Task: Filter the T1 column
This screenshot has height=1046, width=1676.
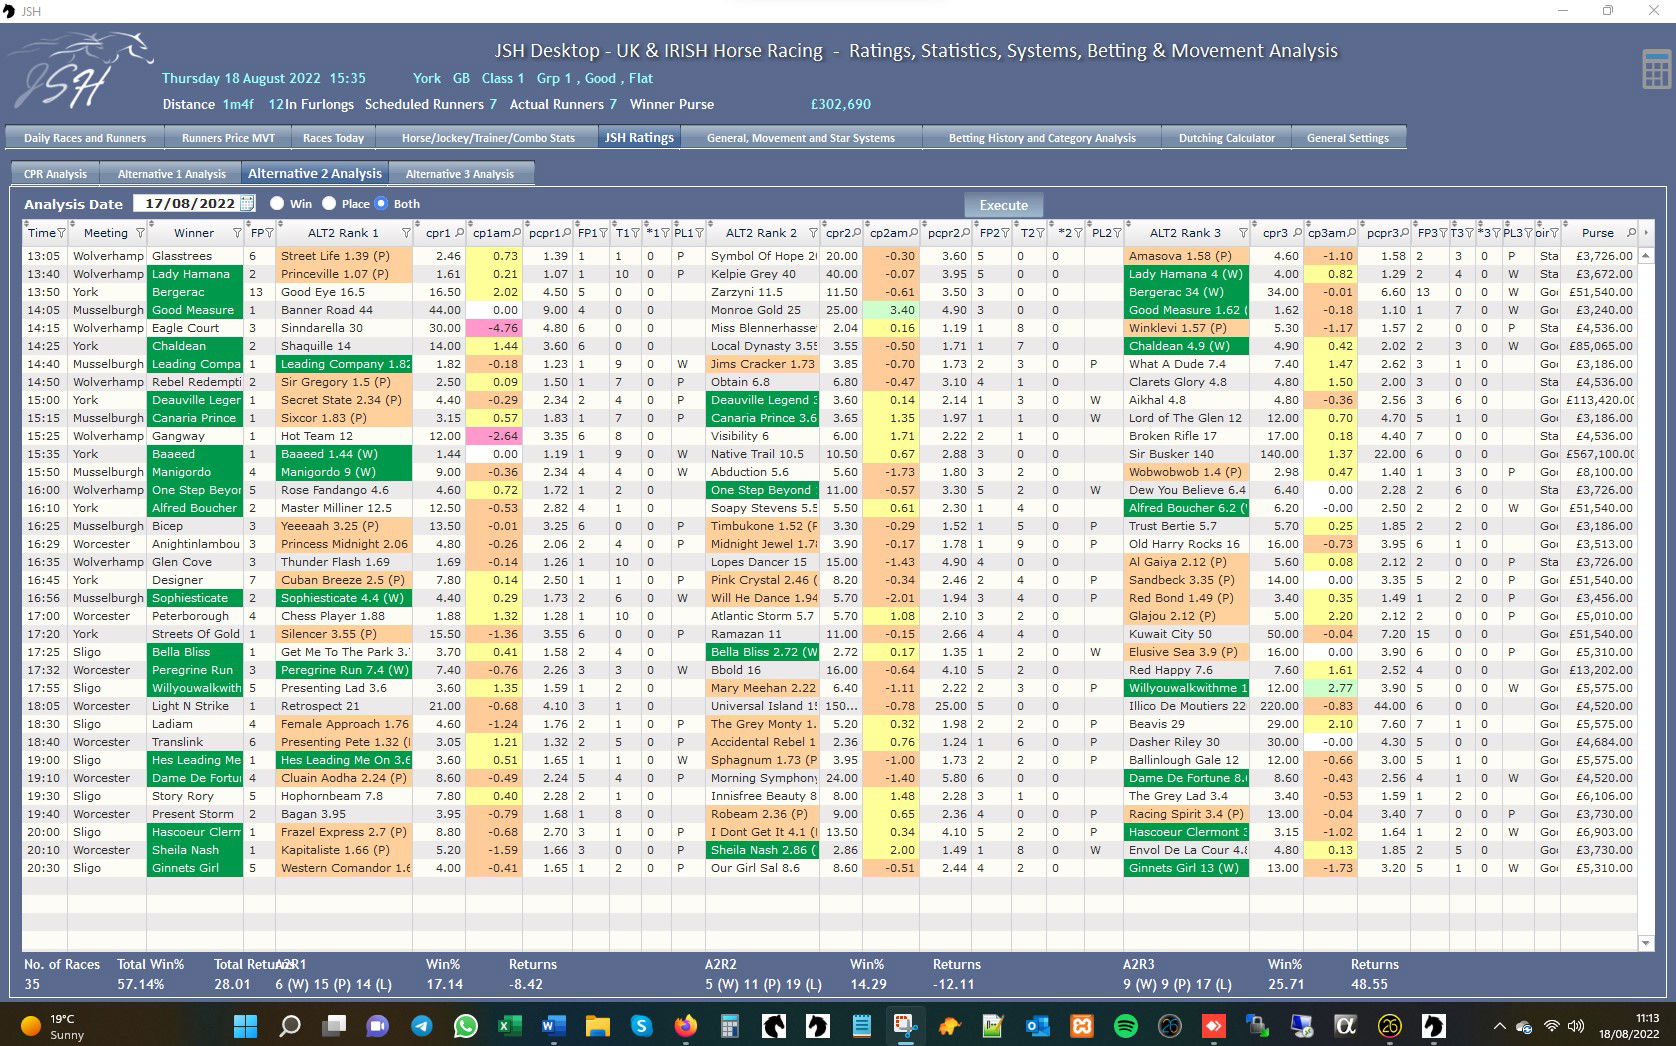Action: pyautogui.click(x=636, y=233)
